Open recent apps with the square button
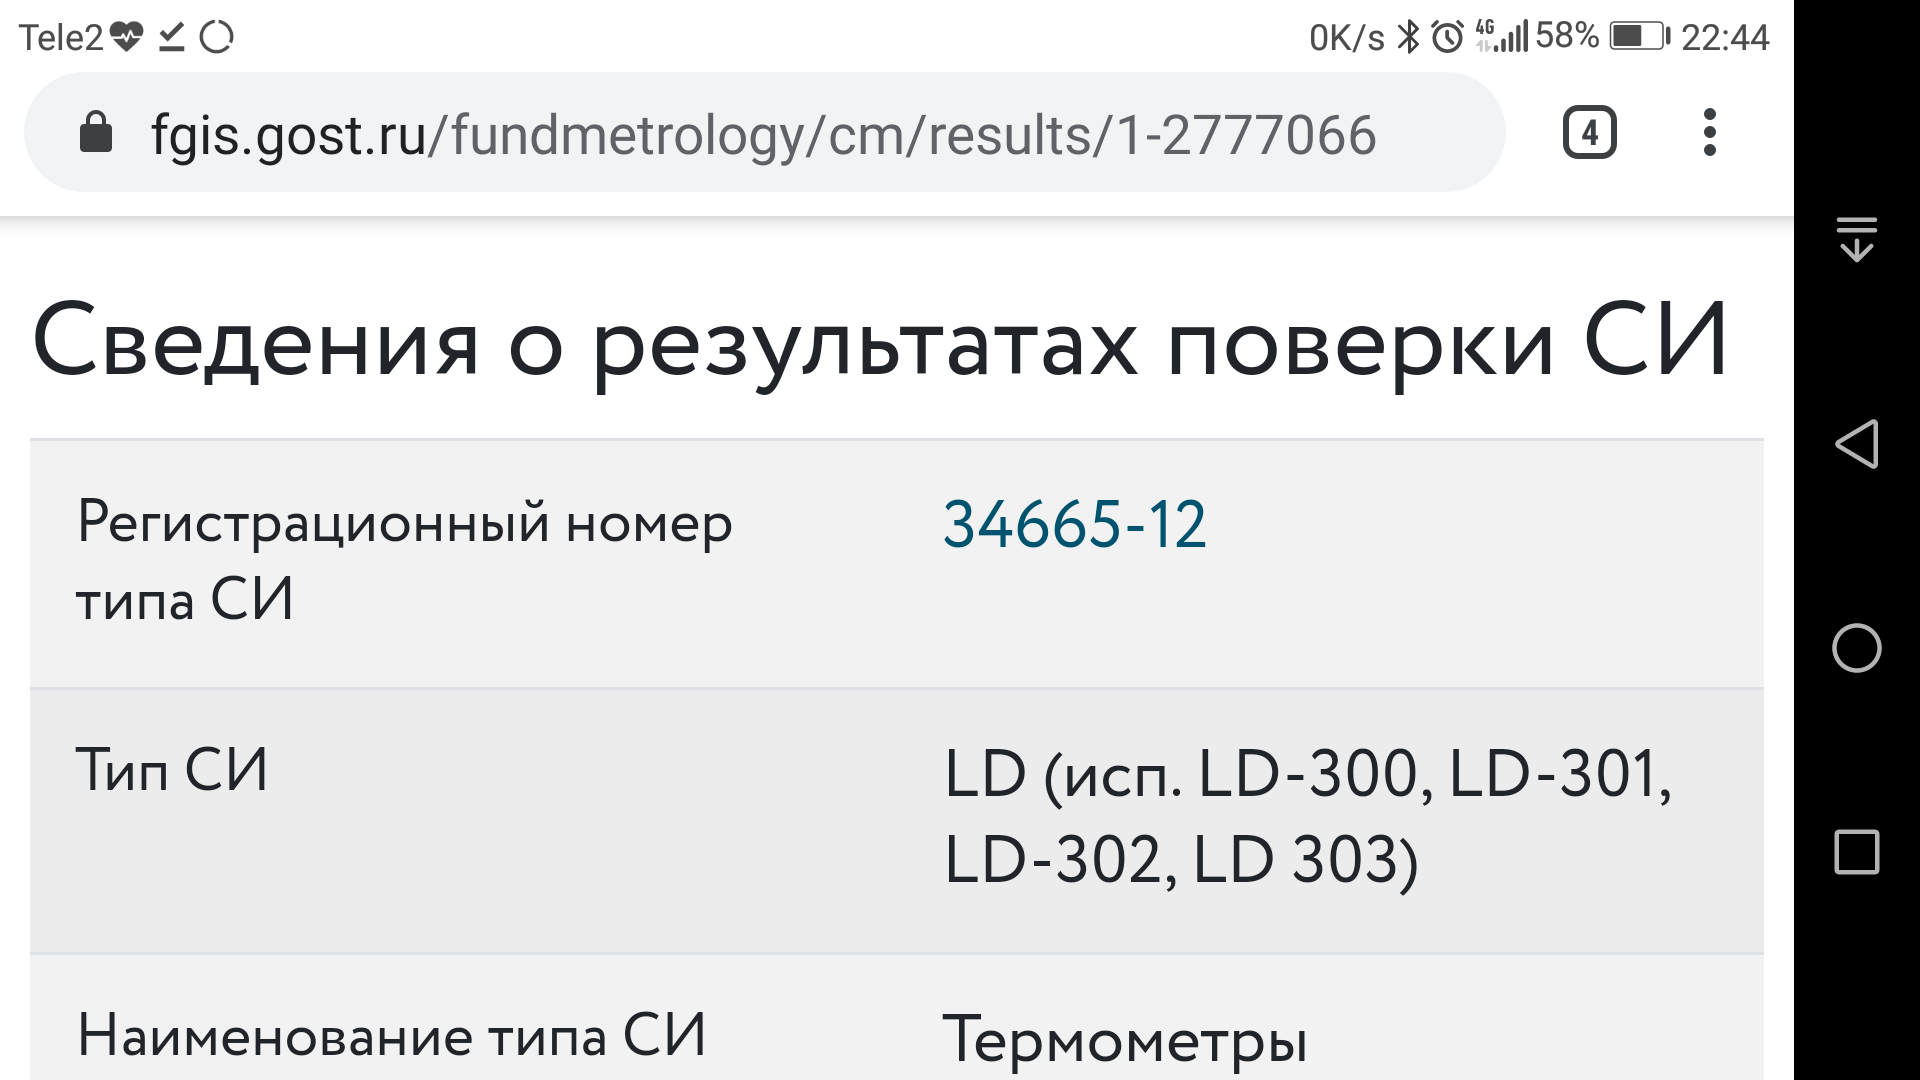Image resolution: width=1920 pixels, height=1080 pixels. [1856, 853]
